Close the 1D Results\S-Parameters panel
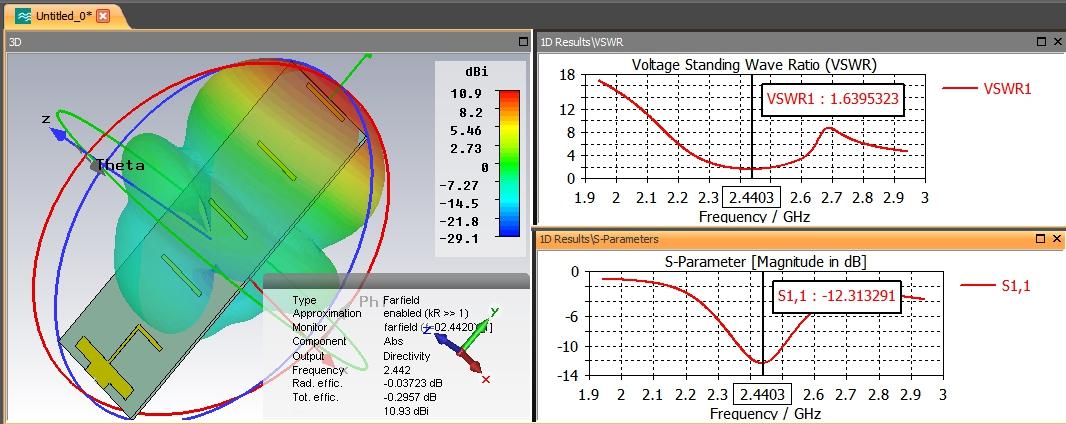The width and height of the screenshot is (1066, 424). (1056, 238)
